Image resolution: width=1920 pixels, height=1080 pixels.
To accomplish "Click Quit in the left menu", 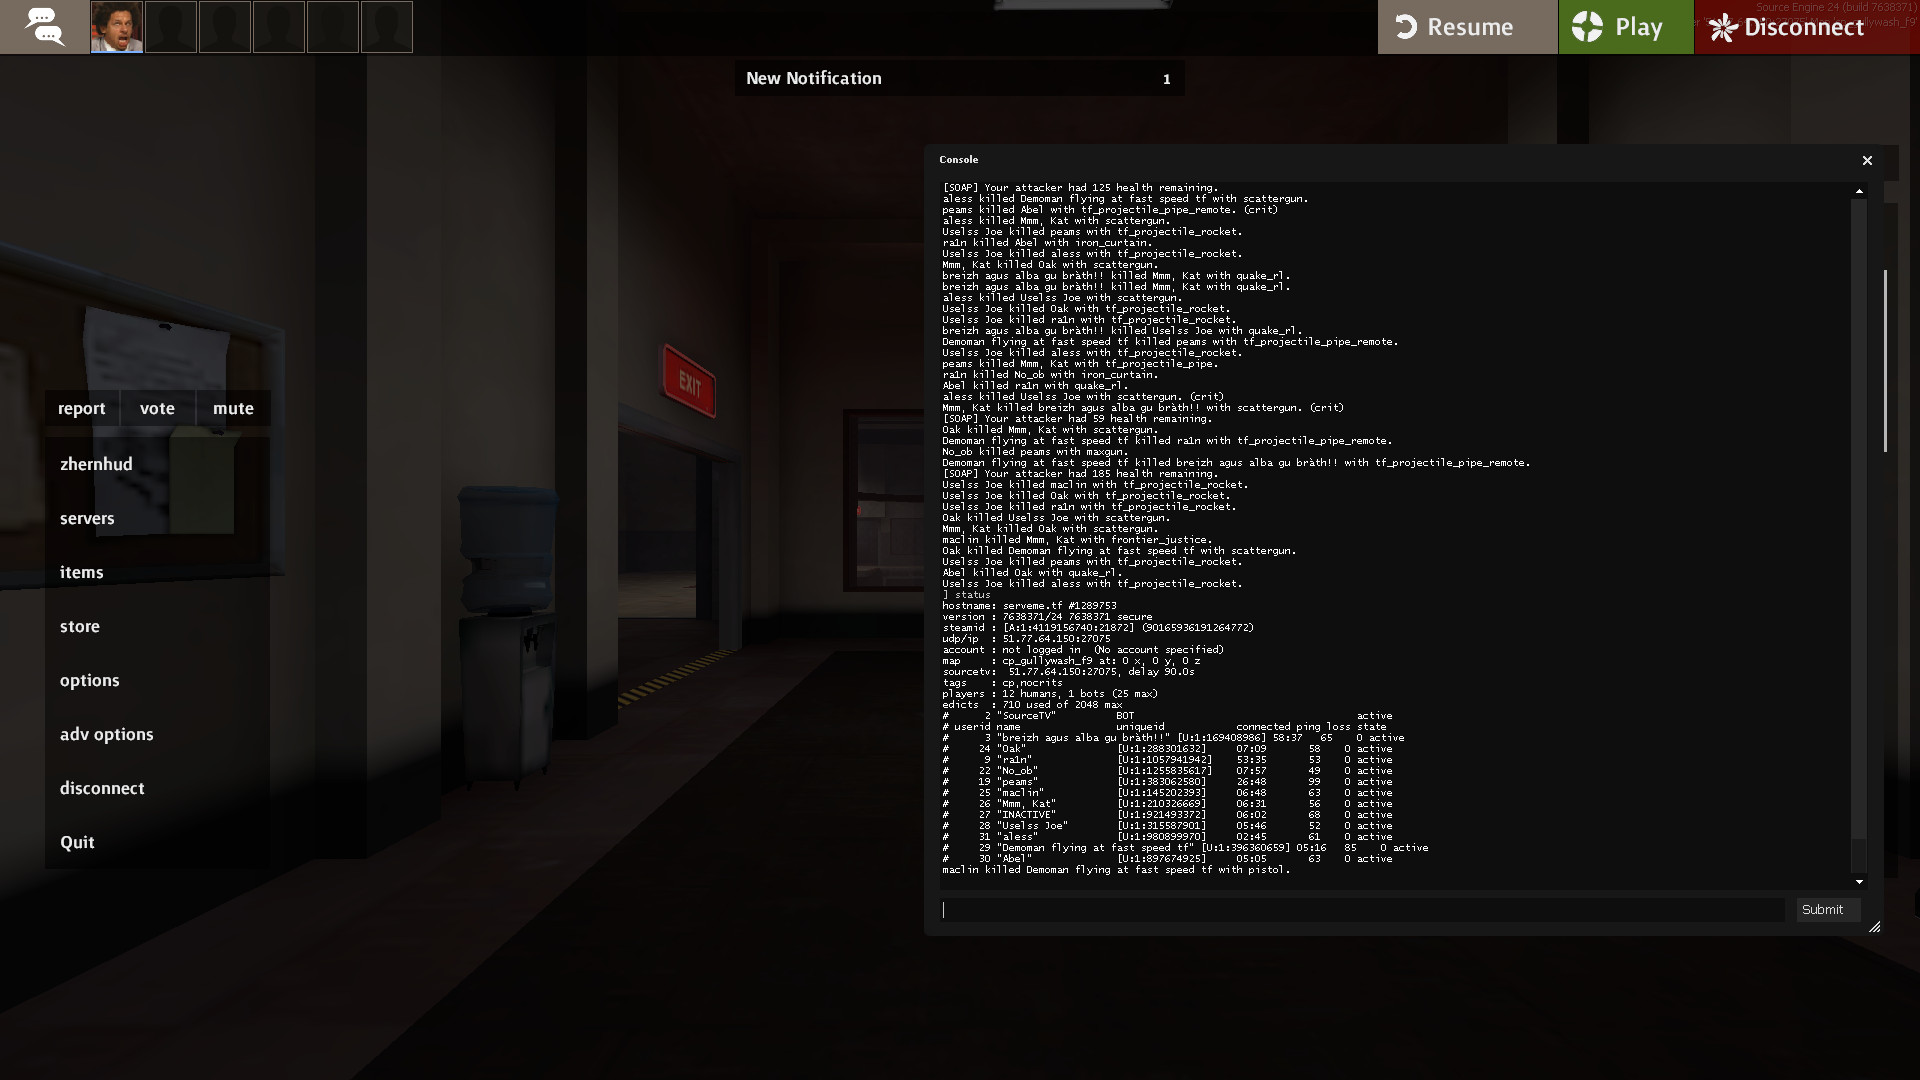I will coord(77,842).
